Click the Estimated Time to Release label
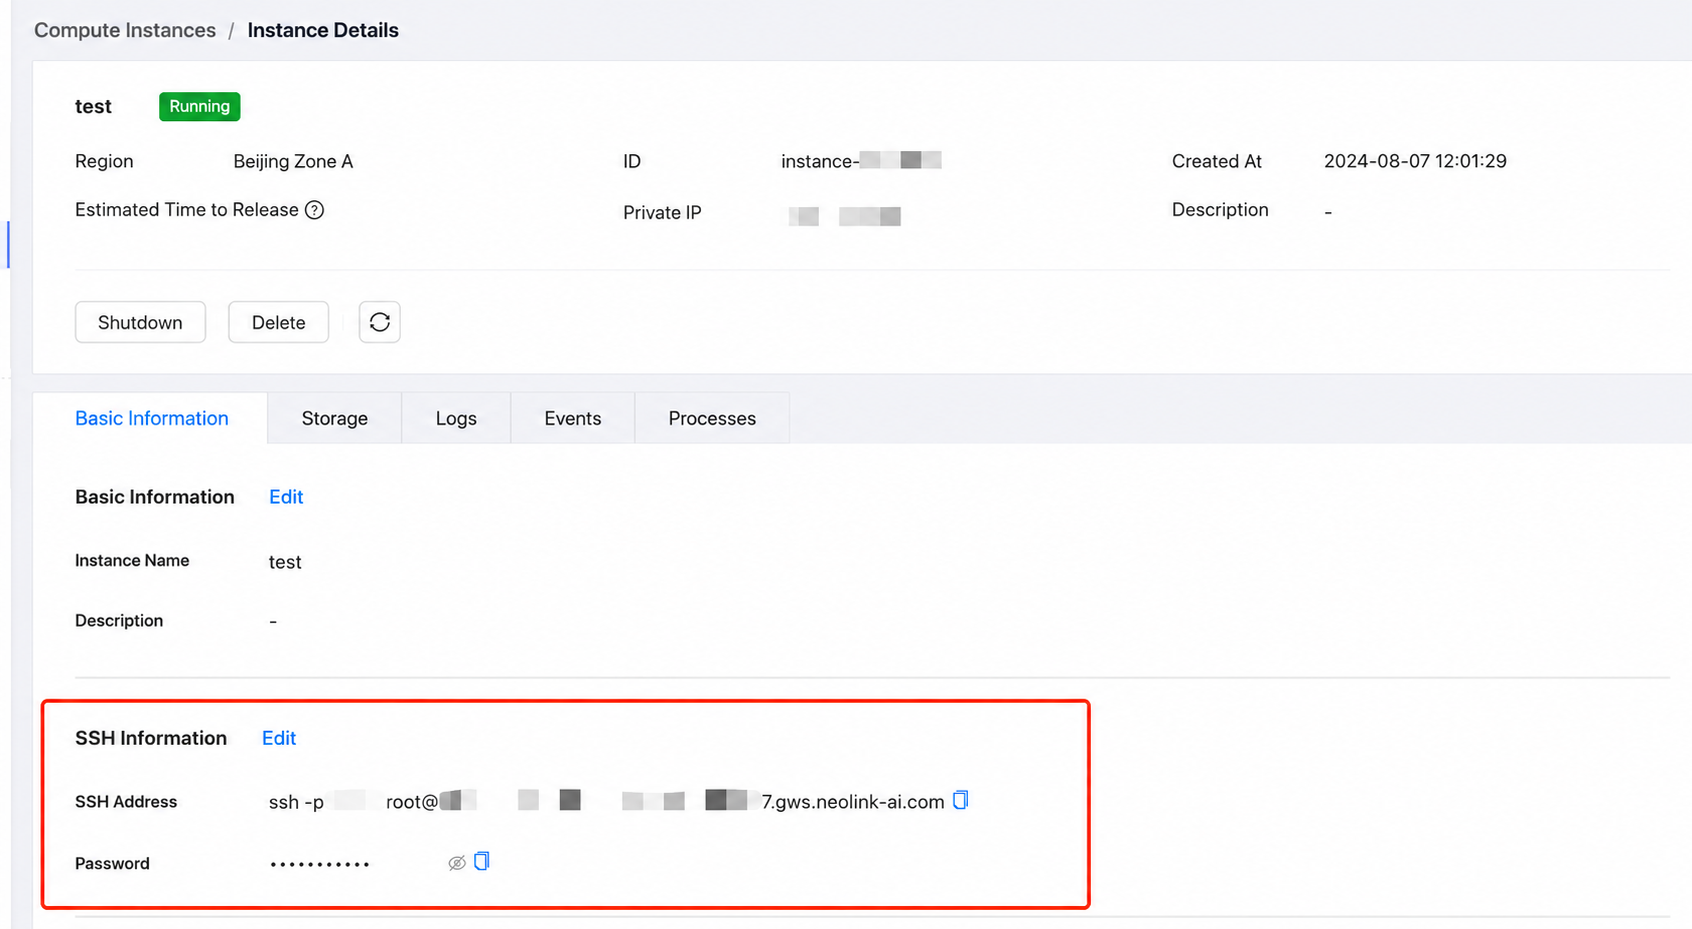Screen dimensions: 1692x929 (187, 210)
